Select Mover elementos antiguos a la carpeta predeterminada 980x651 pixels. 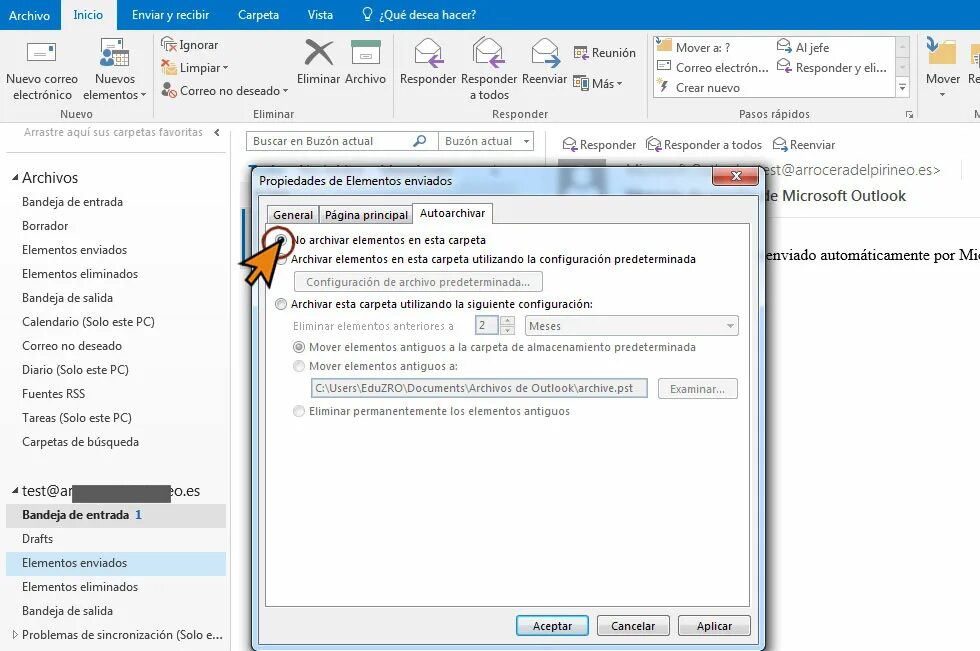299,347
